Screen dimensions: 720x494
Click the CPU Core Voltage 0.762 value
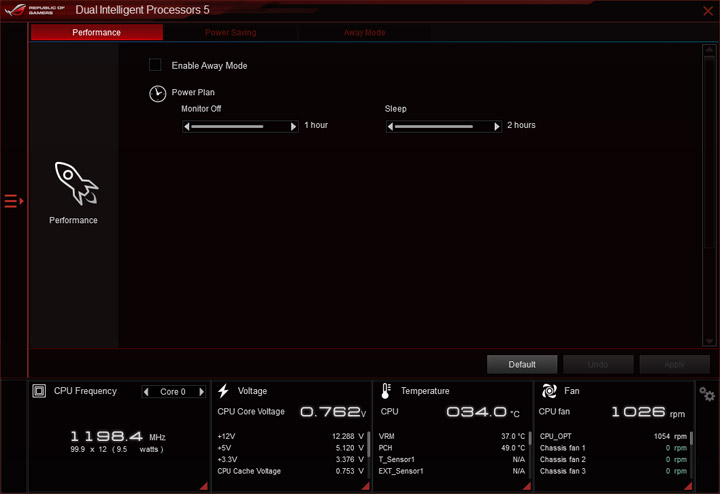tap(332, 412)
